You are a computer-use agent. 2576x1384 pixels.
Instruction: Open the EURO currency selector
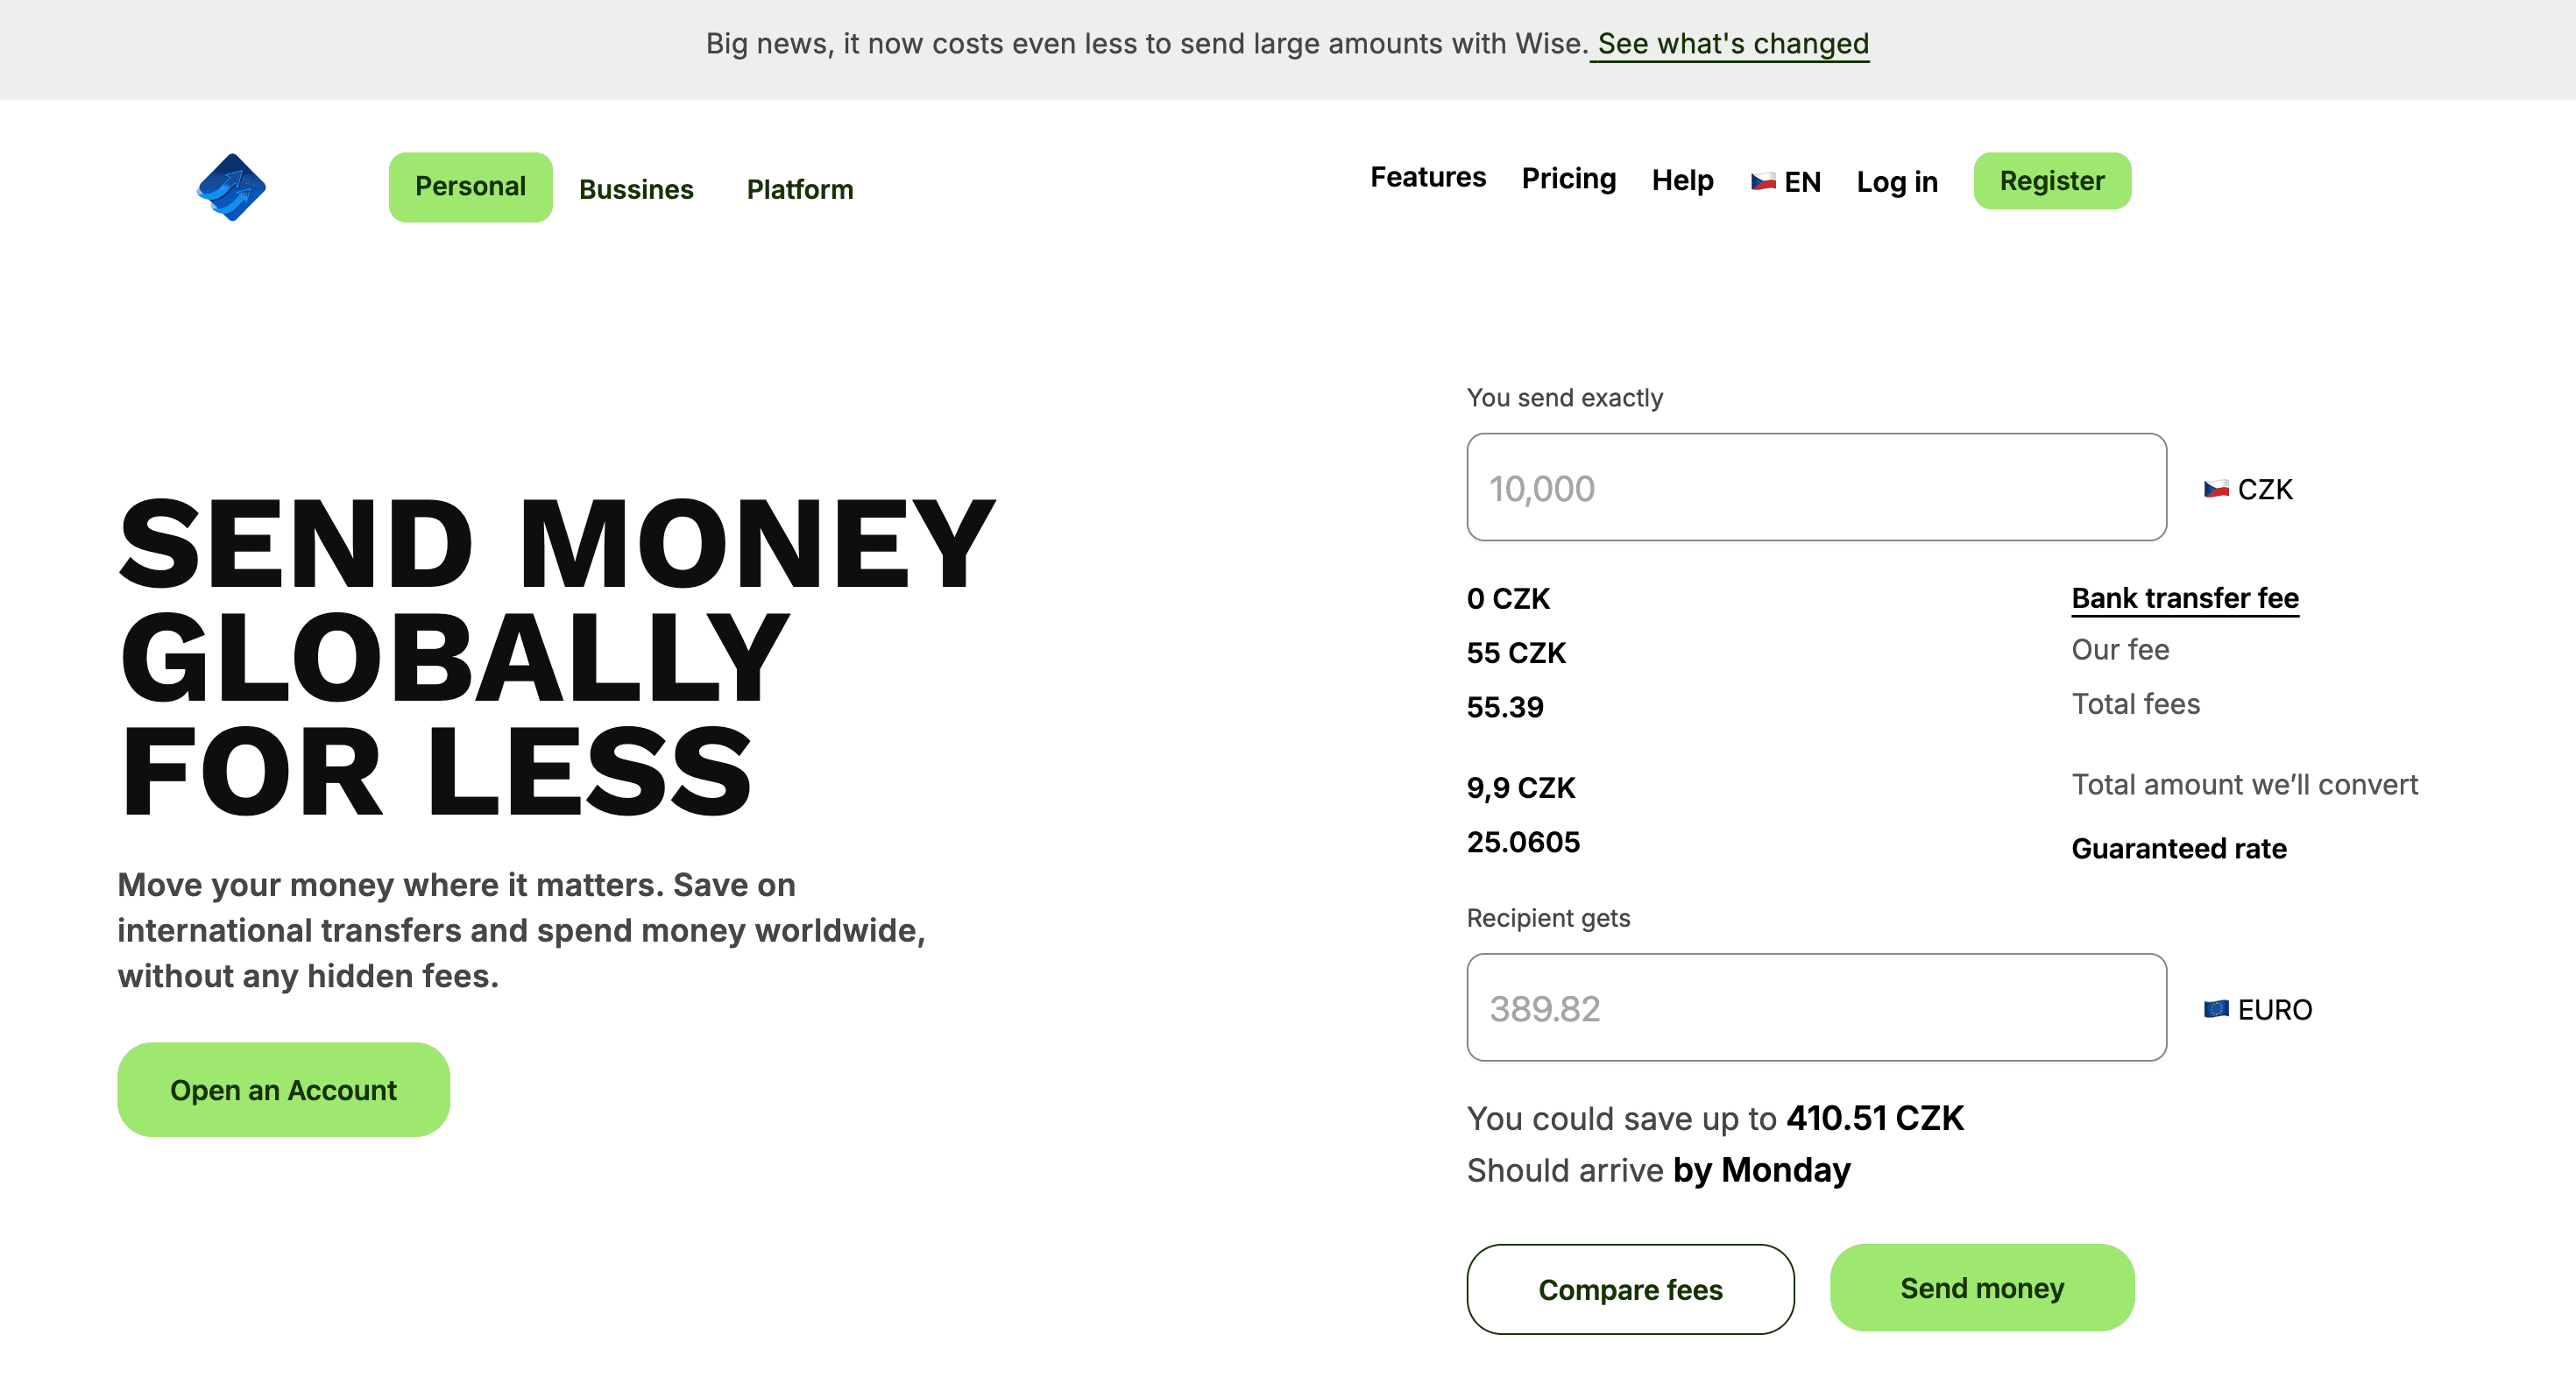point(2274,1009)
